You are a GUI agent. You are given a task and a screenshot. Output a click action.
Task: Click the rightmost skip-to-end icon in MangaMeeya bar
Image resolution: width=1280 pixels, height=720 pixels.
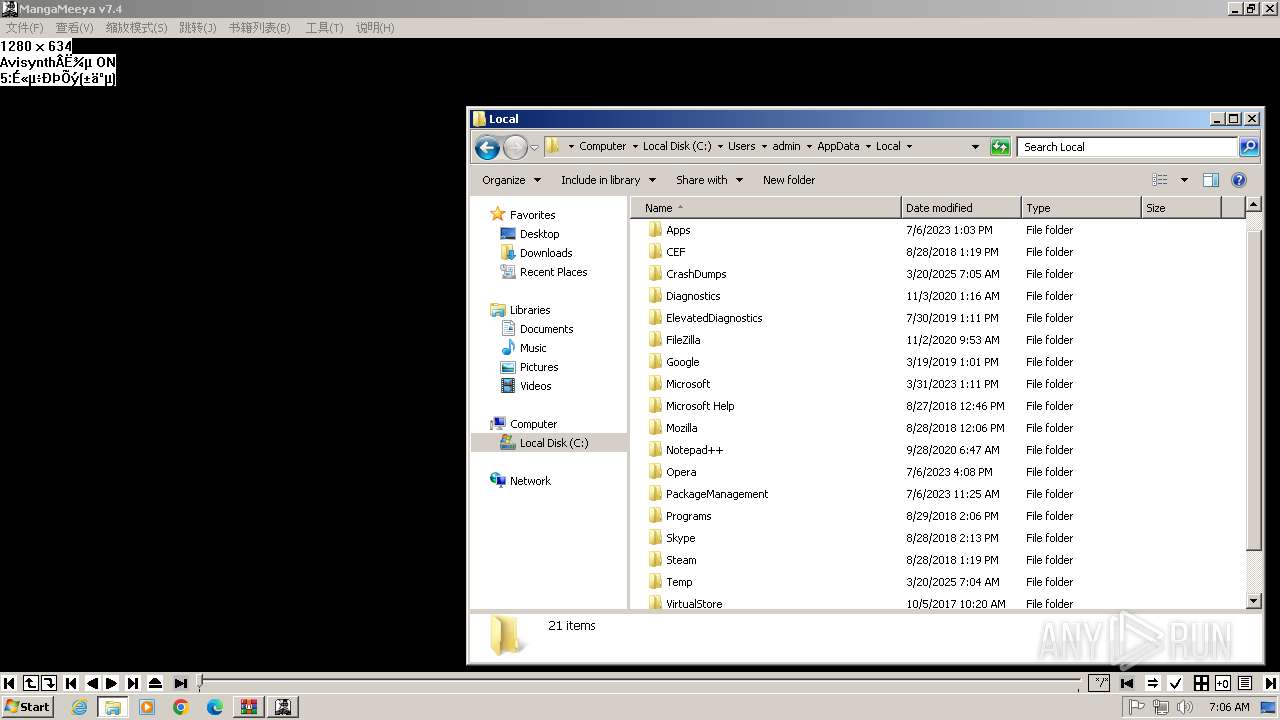(1270, 683)
